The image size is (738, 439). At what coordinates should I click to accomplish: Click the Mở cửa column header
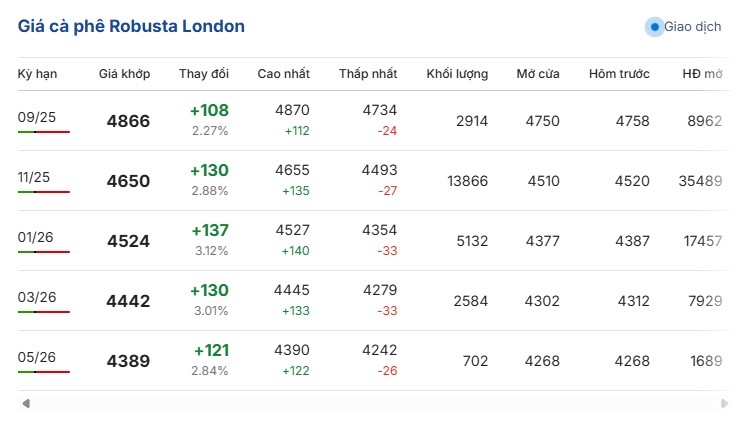(x=538, y=74)
